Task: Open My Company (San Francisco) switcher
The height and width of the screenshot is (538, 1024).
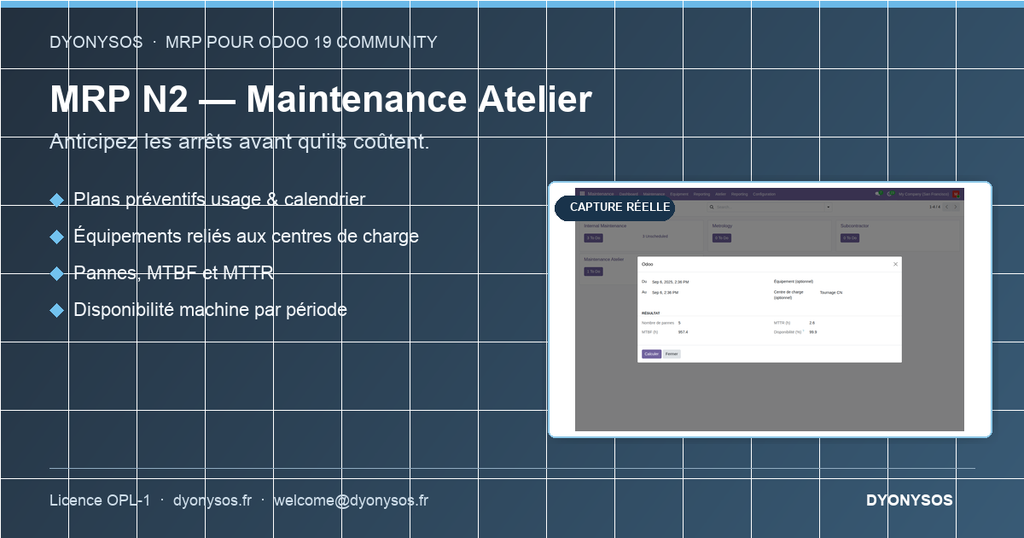Action: tap(923, 194)
